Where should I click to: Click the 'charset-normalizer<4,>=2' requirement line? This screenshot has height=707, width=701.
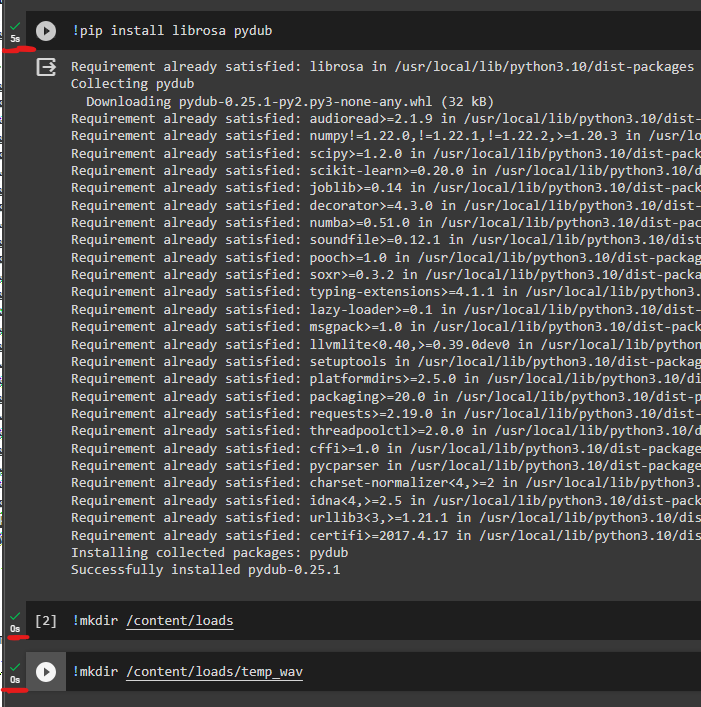pyautogui.click(x=386, y=483)
